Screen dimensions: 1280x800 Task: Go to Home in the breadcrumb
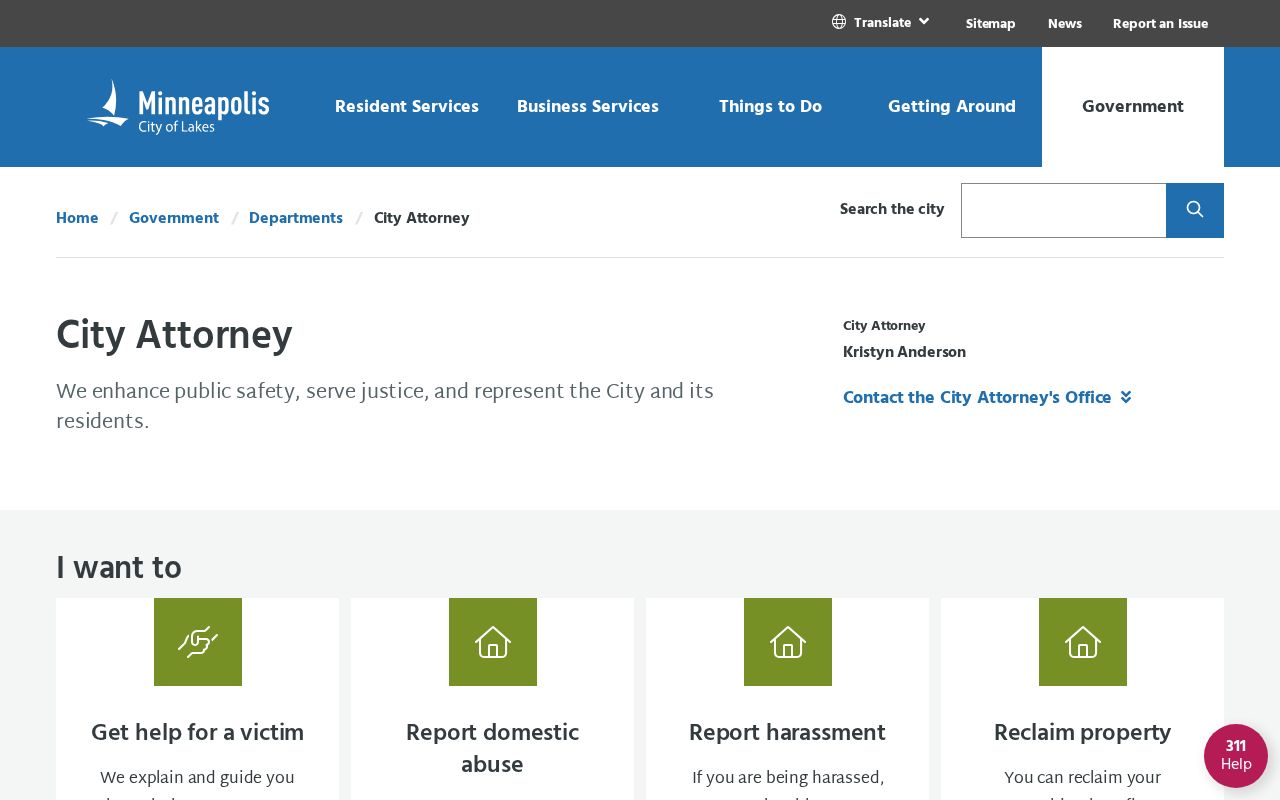(77, 218)
